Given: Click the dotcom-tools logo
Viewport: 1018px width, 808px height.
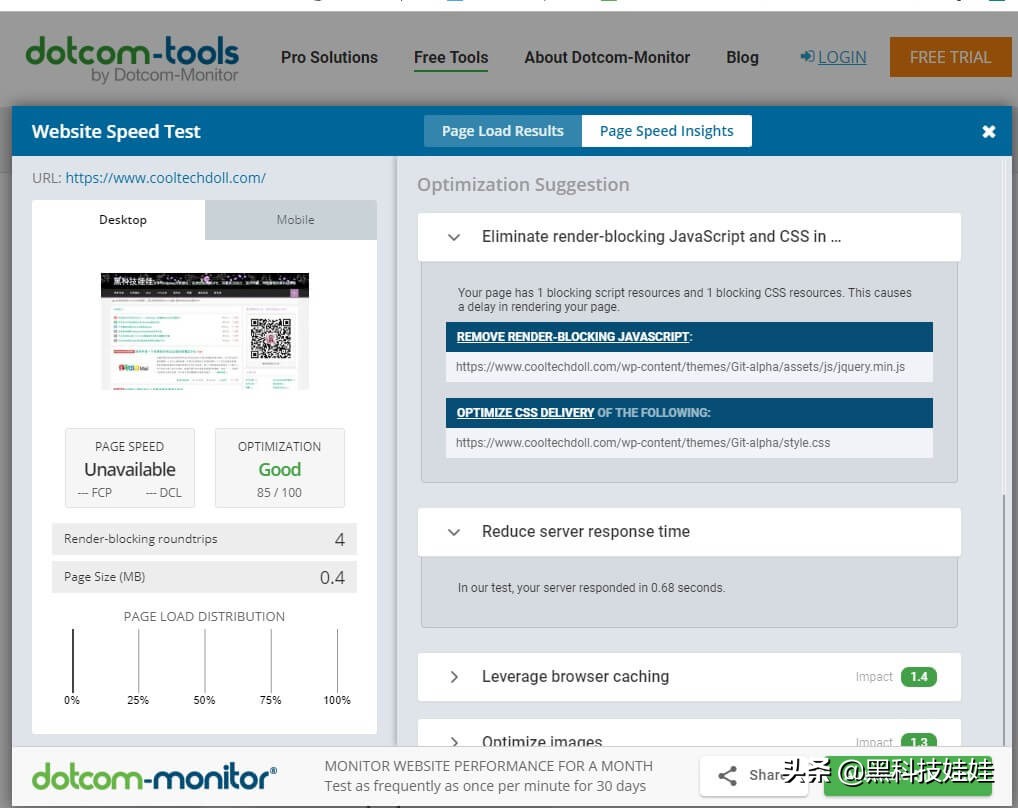Looking at the screenshot, I should [x=132, y=59].
